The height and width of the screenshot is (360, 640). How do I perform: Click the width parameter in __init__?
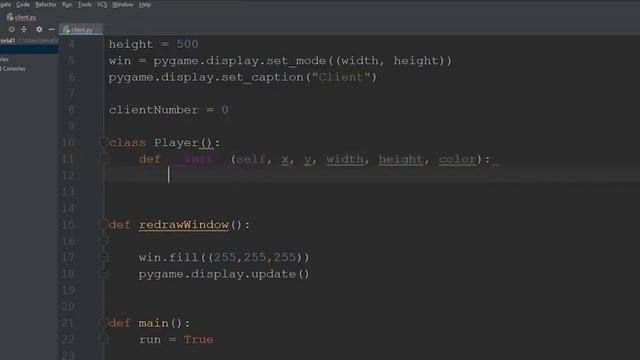(x=345, y=159)
